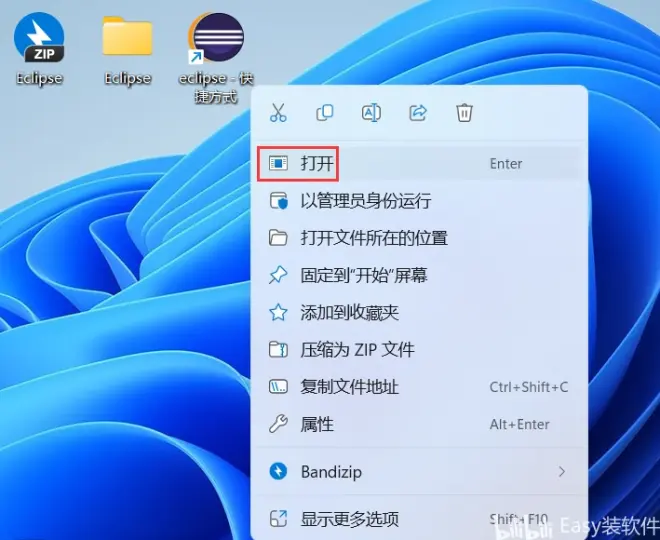Select the Eclipse folder desktop icon
The height and width of the screenshot is (540, 660).
(128, 50)
